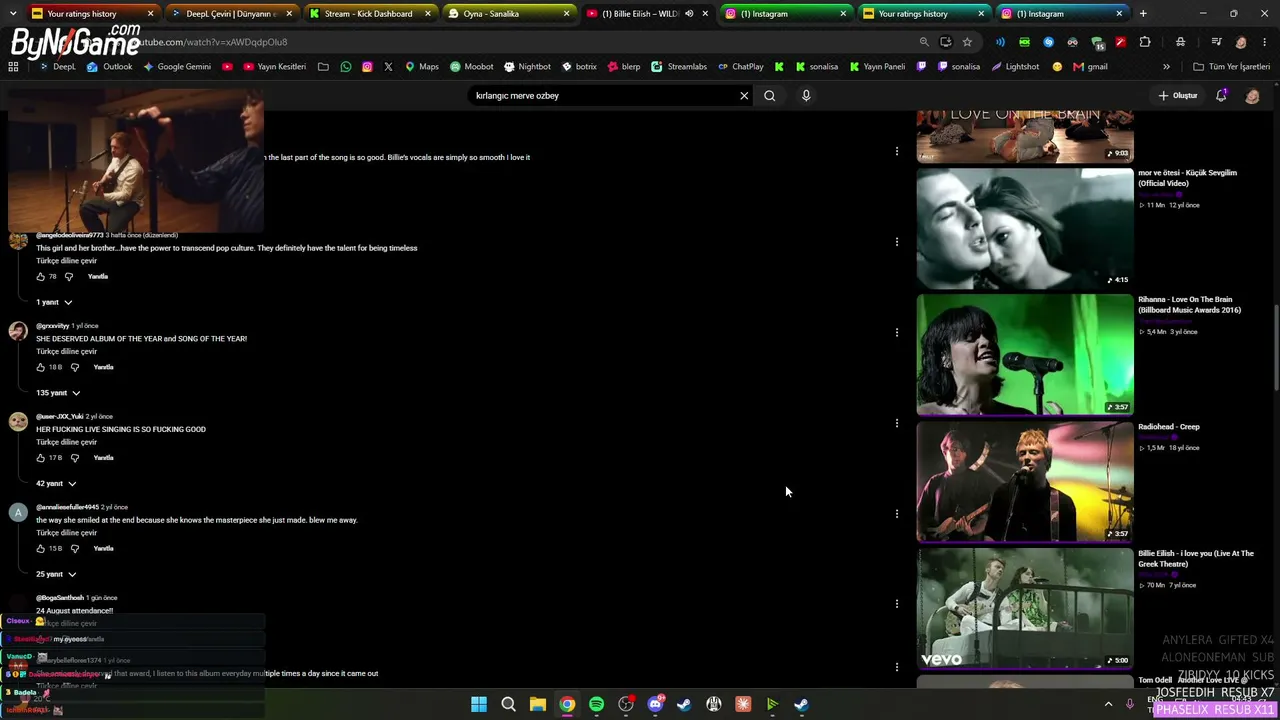Clear the YouTube search box text
Viewport: 1280px width, 720px height.
744,96
